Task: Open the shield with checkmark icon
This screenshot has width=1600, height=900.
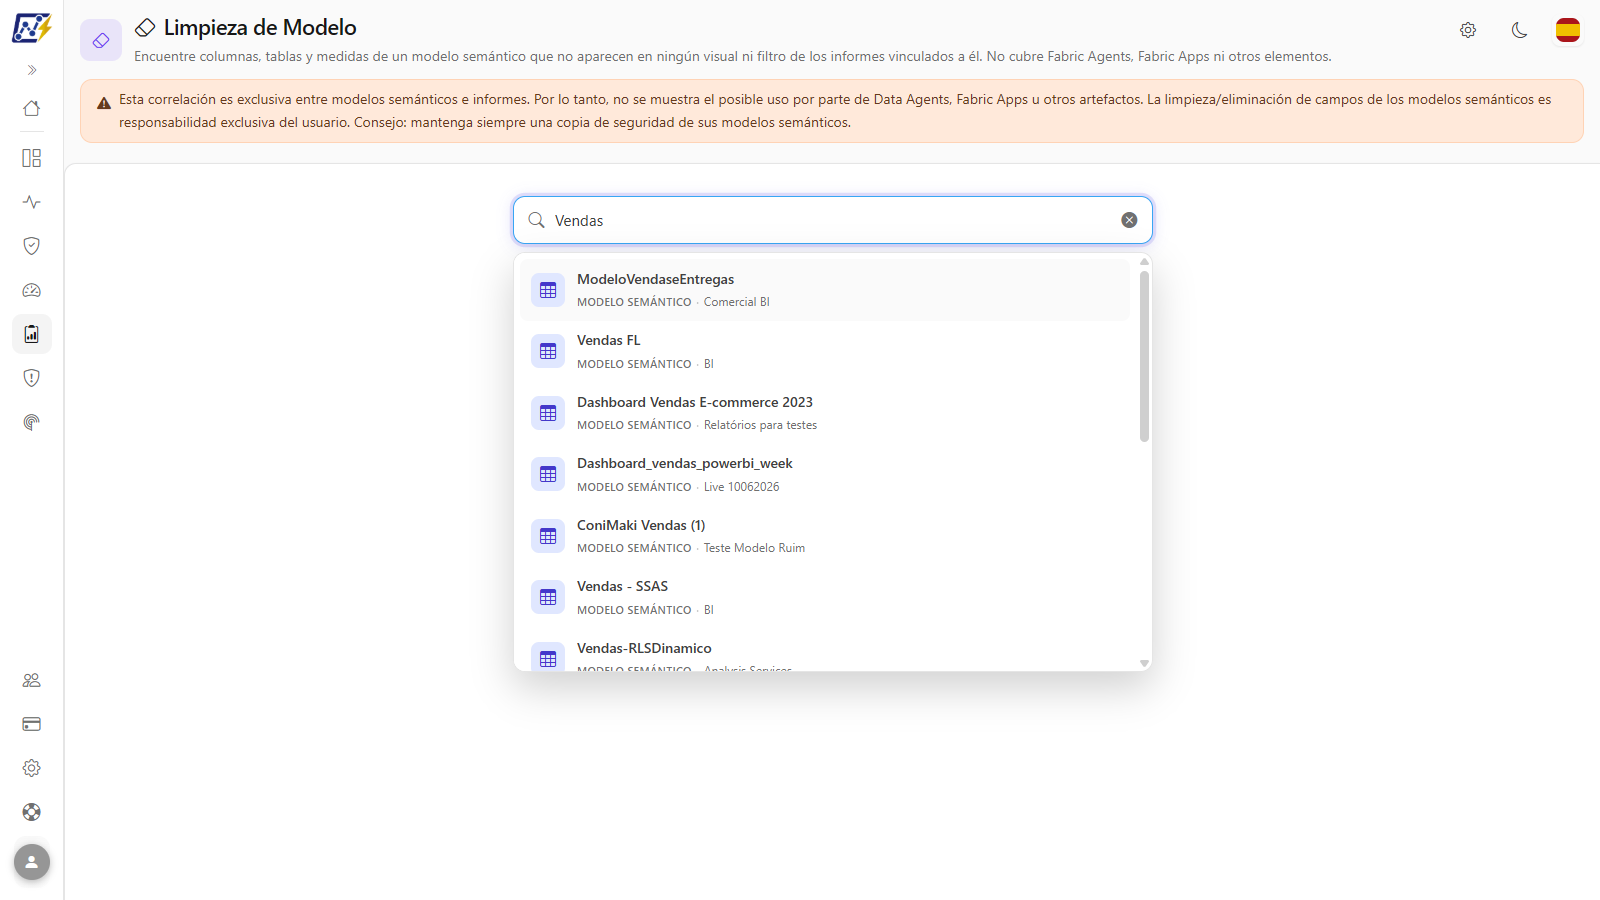Action: point(32,246)
